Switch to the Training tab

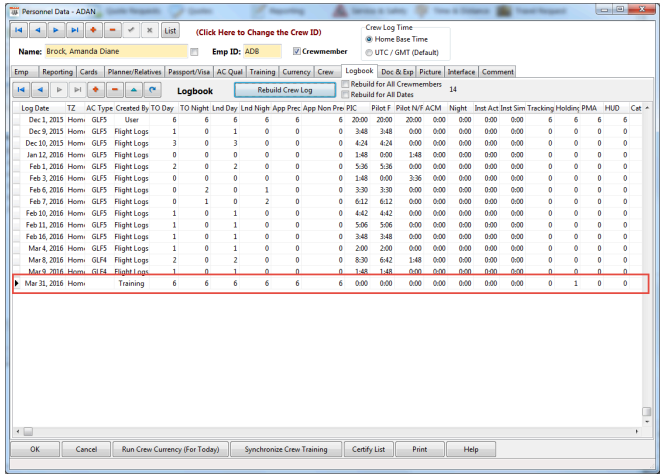pyautogui.click(x=262, y=72)
